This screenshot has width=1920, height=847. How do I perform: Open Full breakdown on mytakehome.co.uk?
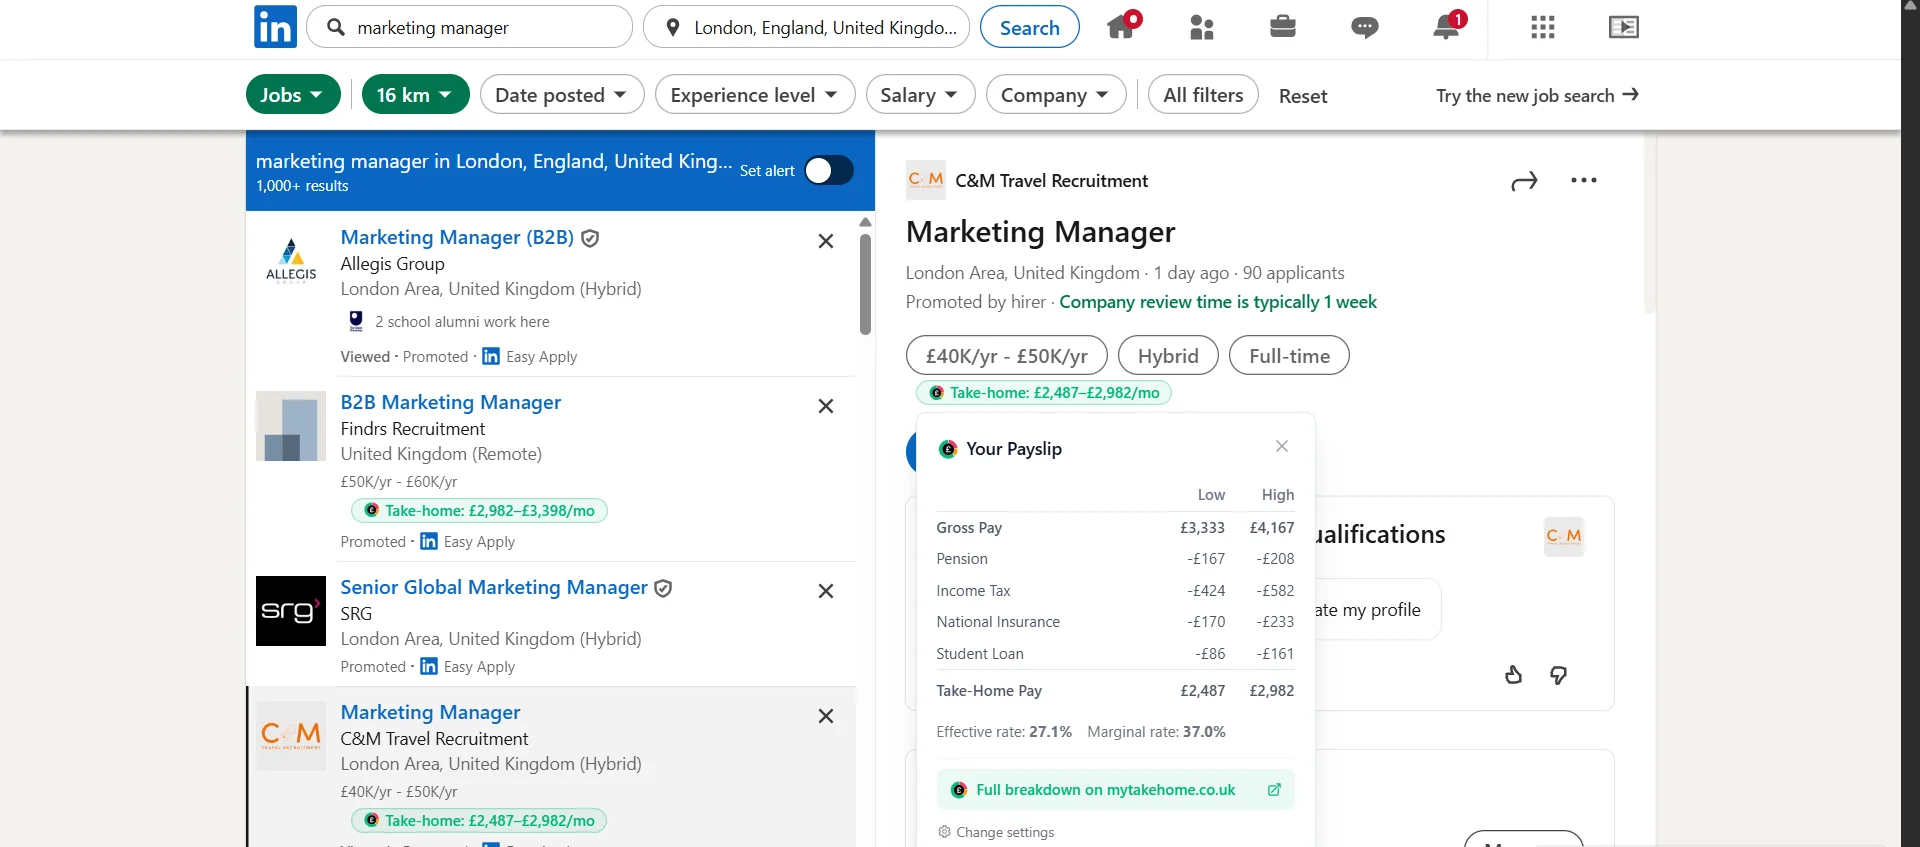tap(1116, 790)
